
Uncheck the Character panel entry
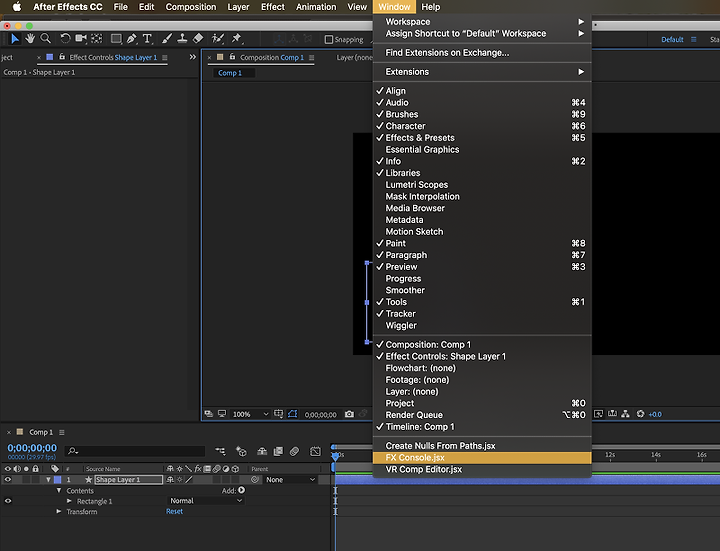click(482, 126)
